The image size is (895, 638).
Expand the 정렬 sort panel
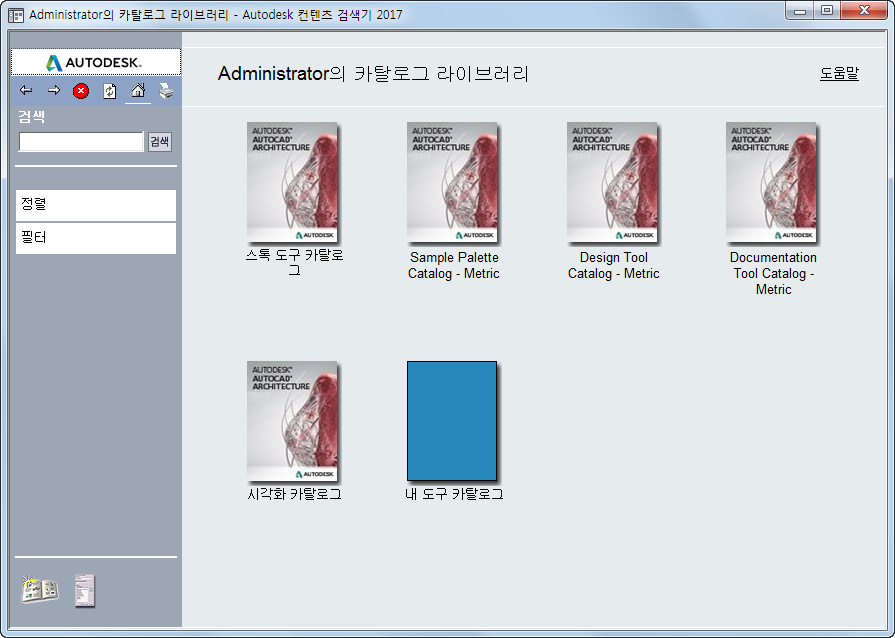(x=96, y=205)
